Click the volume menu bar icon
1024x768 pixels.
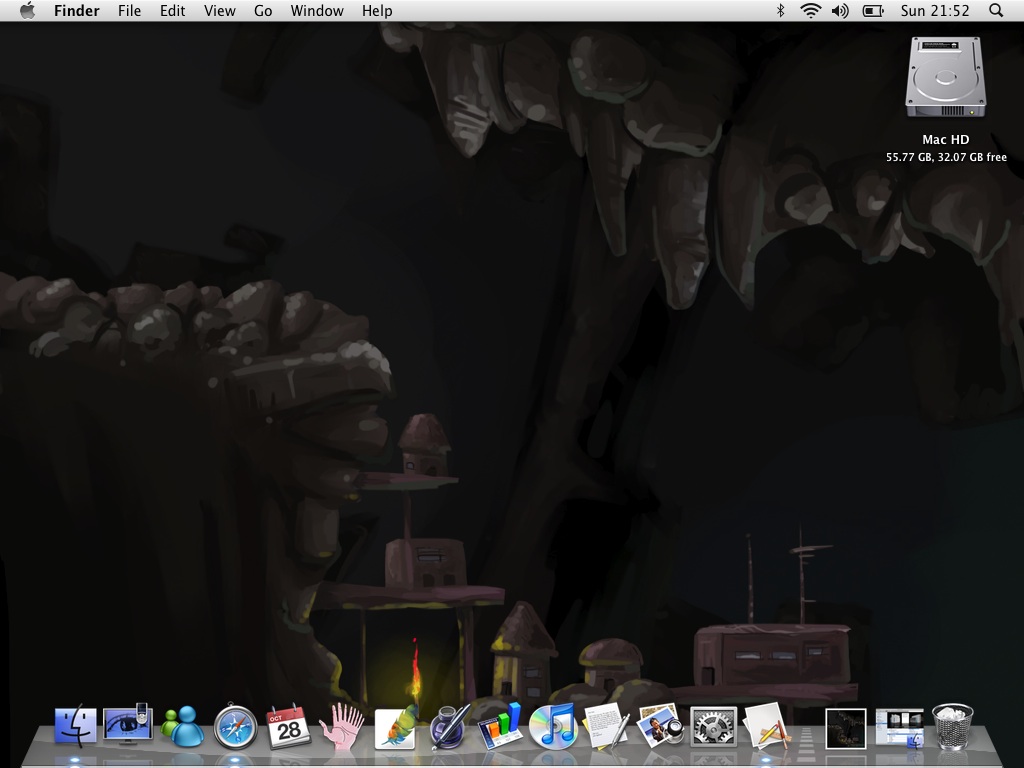tap(840, 10)
